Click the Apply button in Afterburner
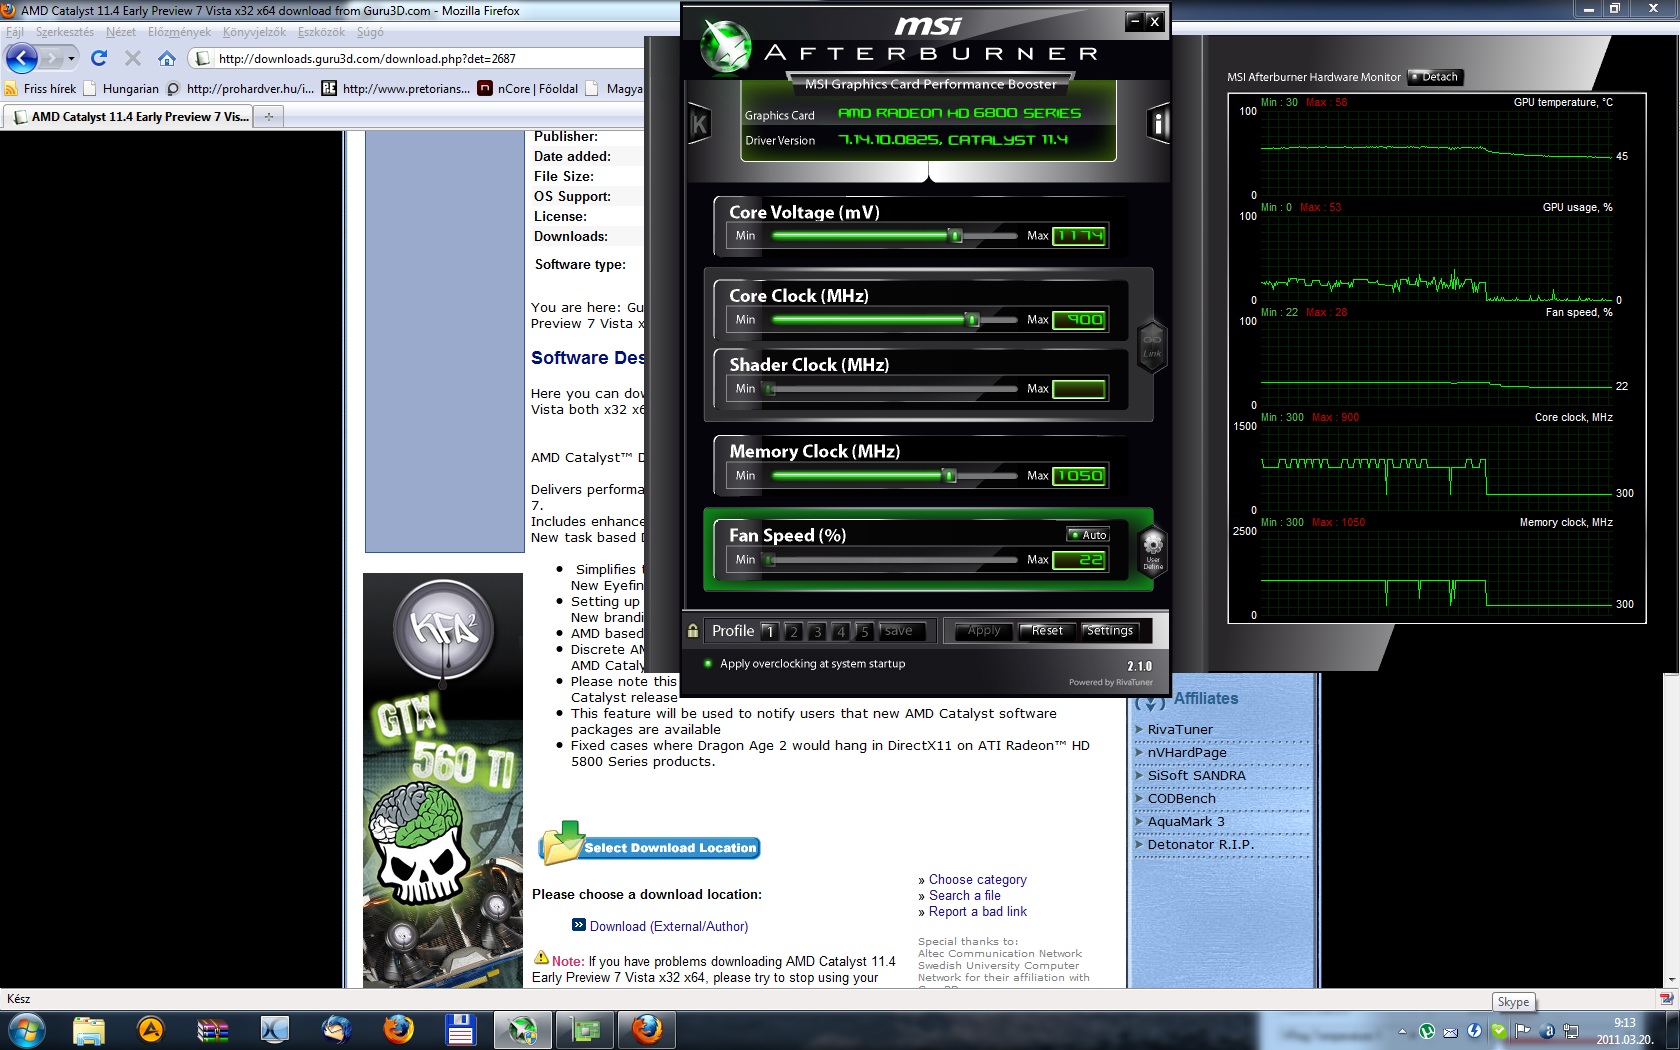 click(984, 631)
